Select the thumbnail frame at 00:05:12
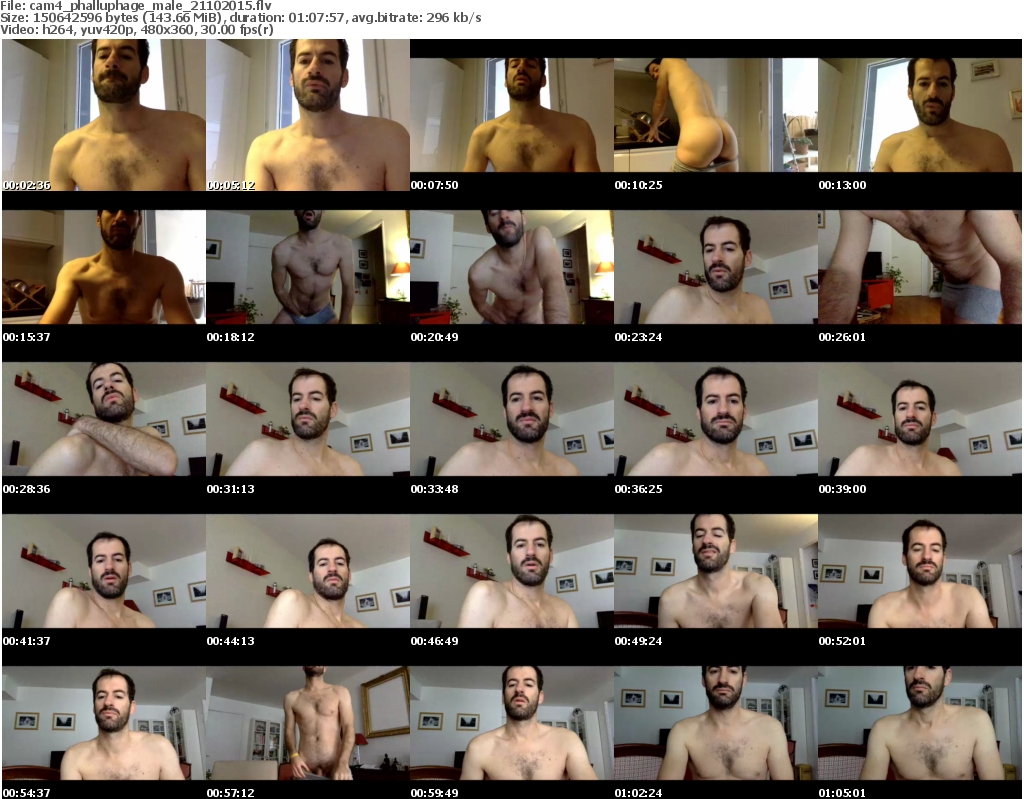This screenshot has width=1024, height=799. 308,115
